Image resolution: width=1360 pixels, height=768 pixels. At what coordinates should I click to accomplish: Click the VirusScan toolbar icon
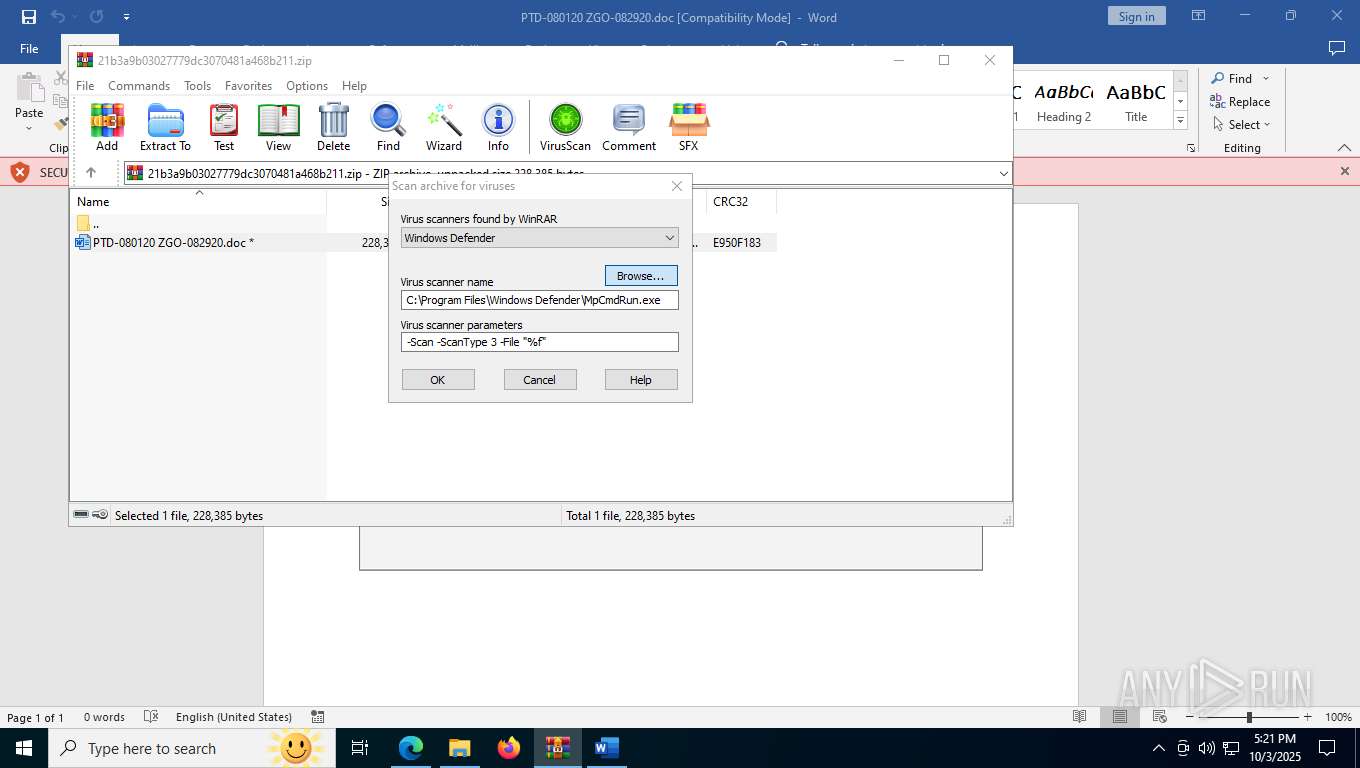(565, 127)
